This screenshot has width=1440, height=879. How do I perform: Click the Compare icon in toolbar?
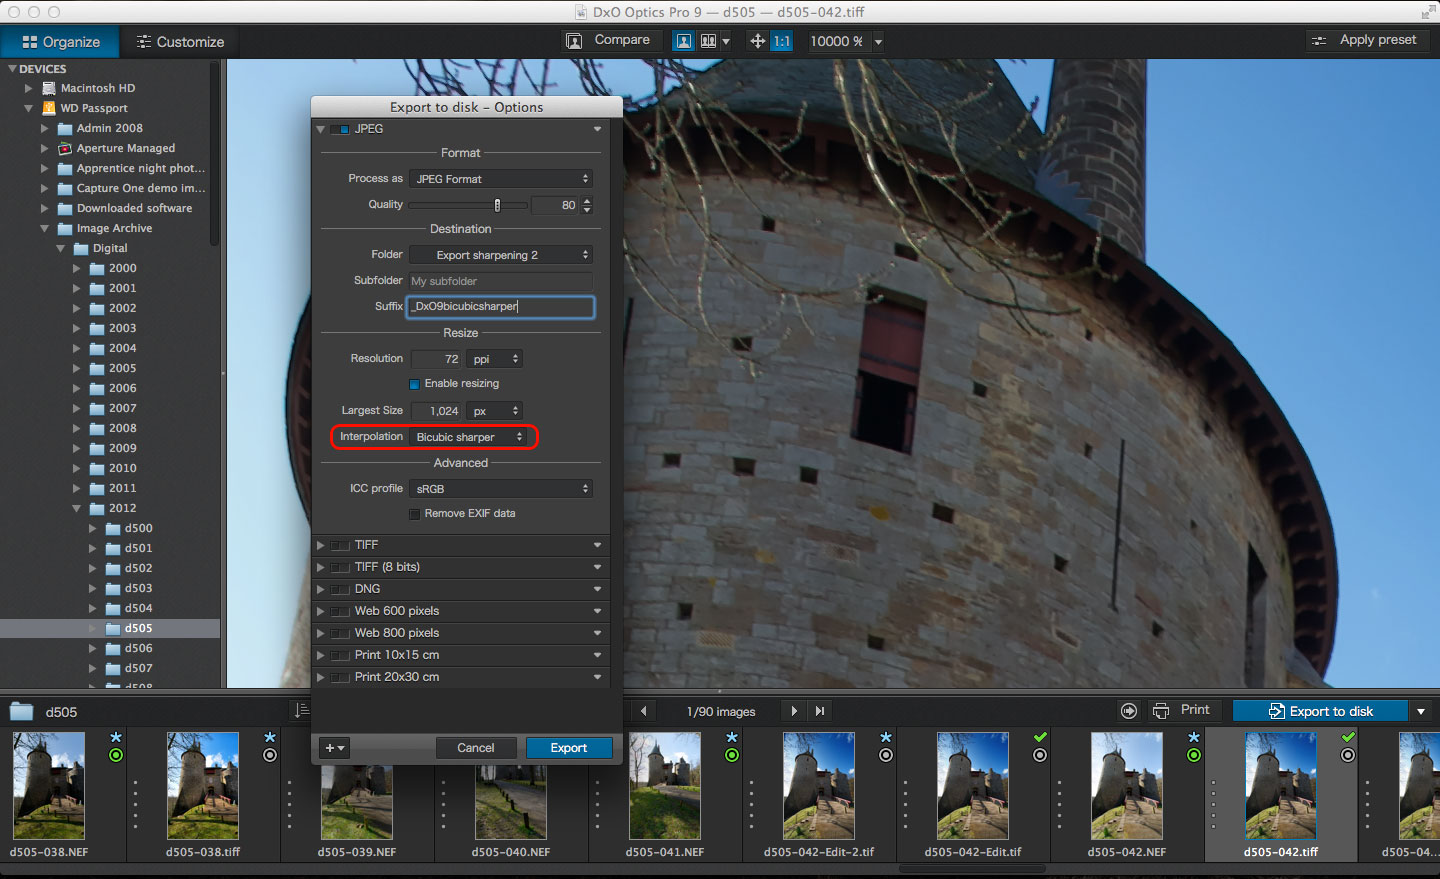tap(574, 41)
